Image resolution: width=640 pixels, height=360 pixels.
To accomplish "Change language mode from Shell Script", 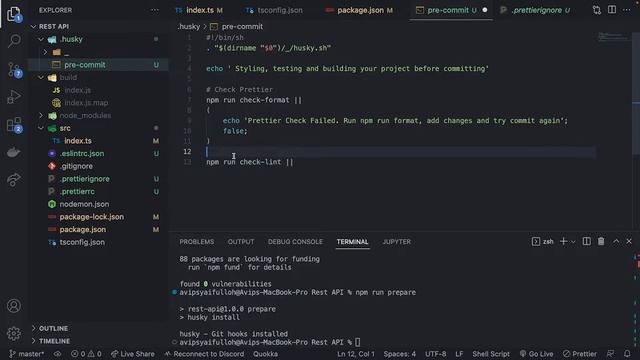I will [491, 354].
